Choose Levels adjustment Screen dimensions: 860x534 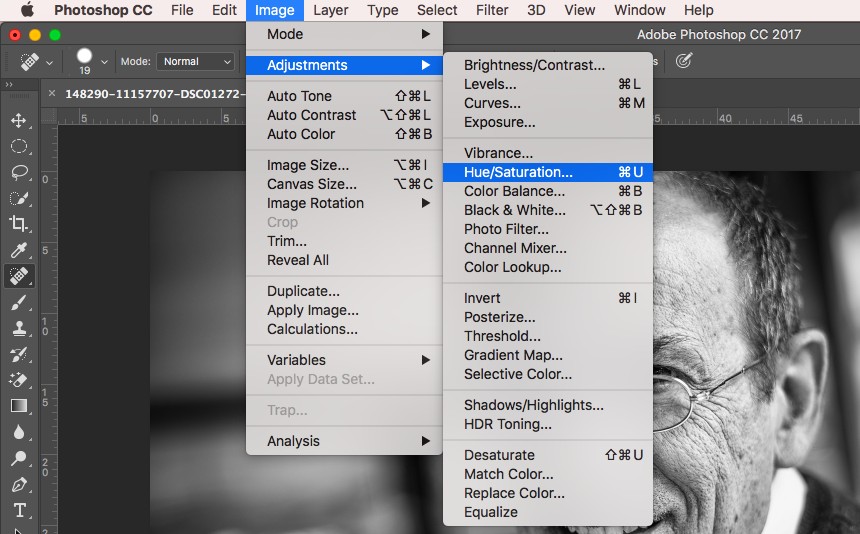[548, 84]
